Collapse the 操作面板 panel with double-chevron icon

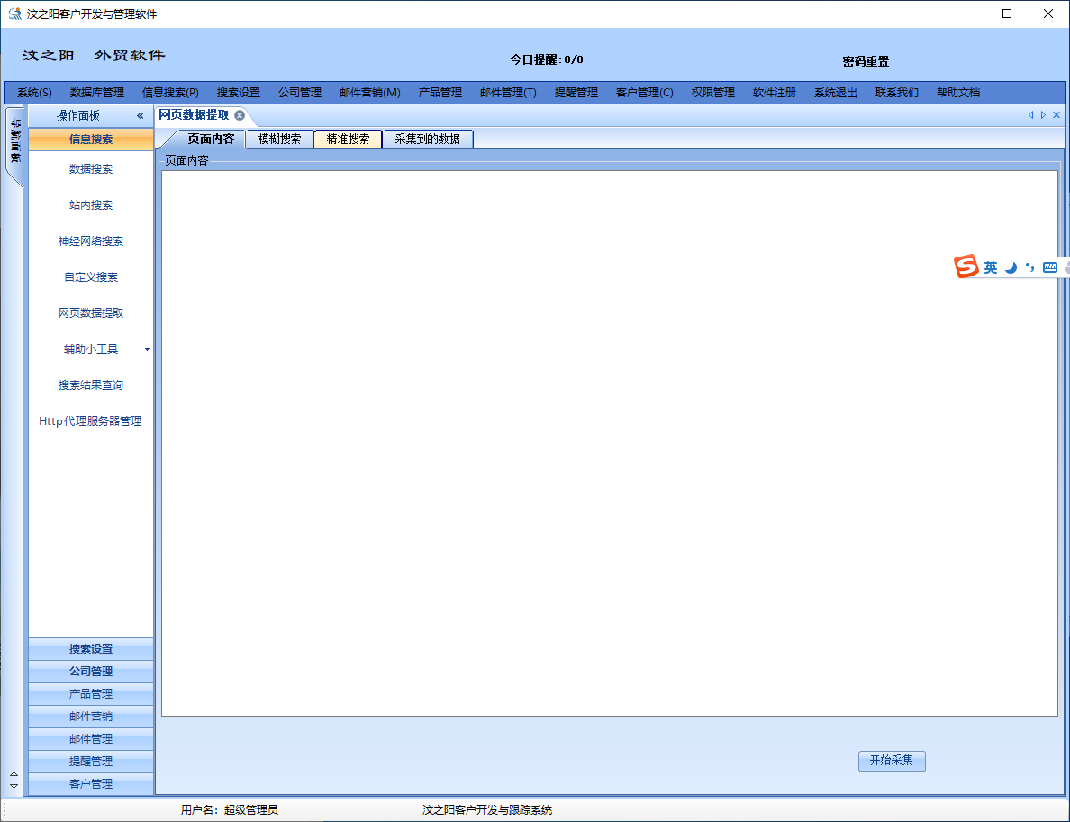click(140, 116)
